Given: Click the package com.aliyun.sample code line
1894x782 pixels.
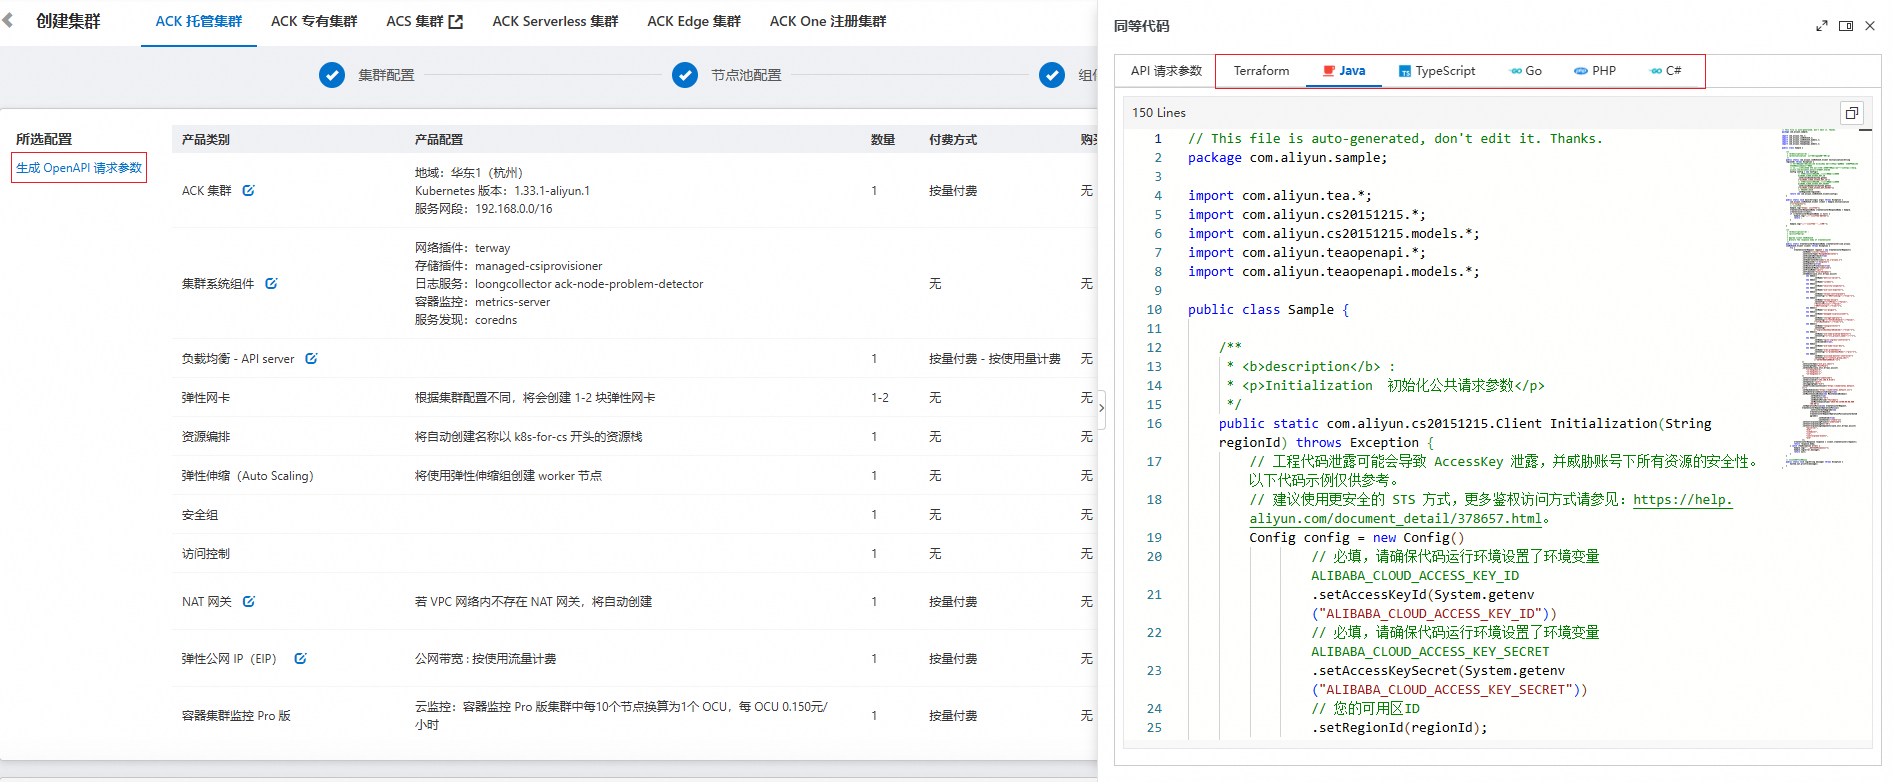Looking at the screenshot, I should tap(1287, 158).
